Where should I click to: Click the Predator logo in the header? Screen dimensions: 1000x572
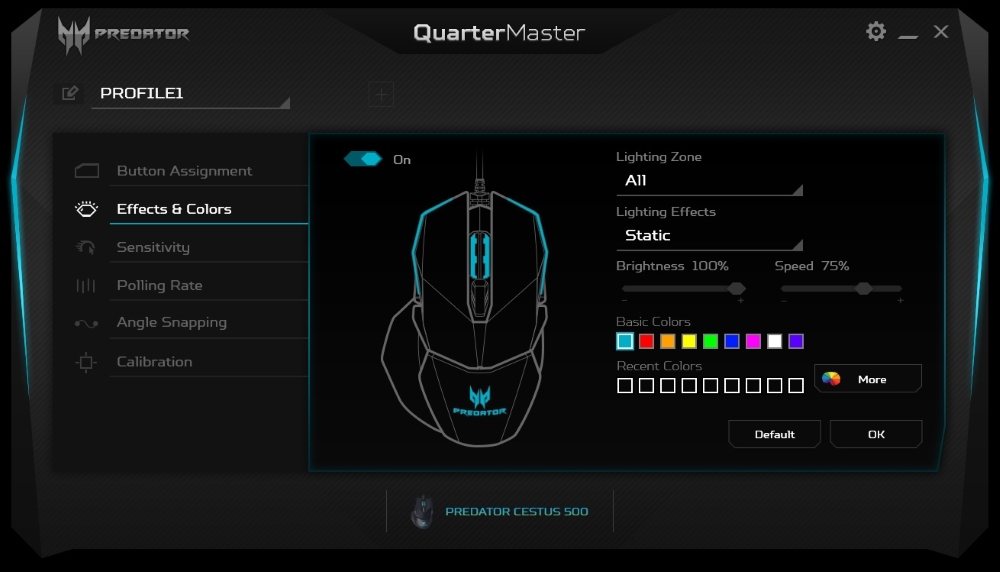tap(123, 34)
